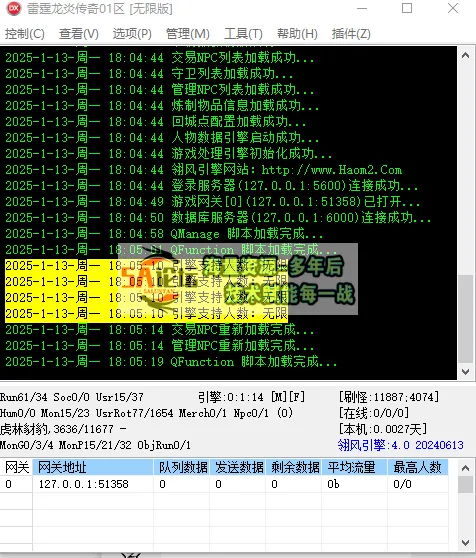Click the 虎林豺豹,3636/11677 status line

click(x=63, y=429)
